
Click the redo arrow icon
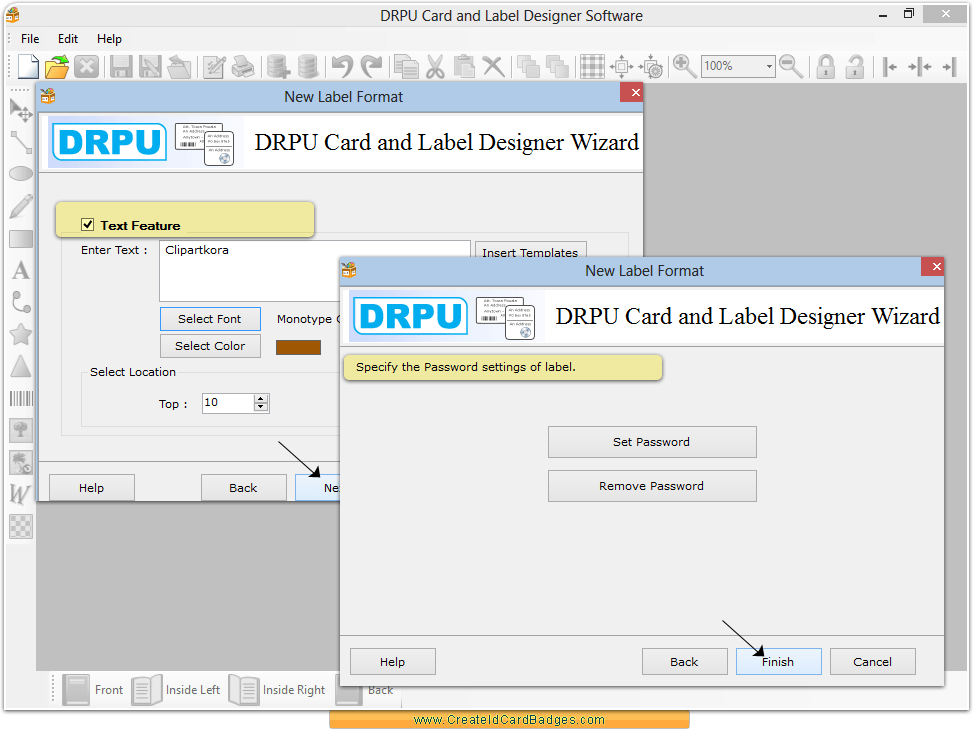click(372, 66)
